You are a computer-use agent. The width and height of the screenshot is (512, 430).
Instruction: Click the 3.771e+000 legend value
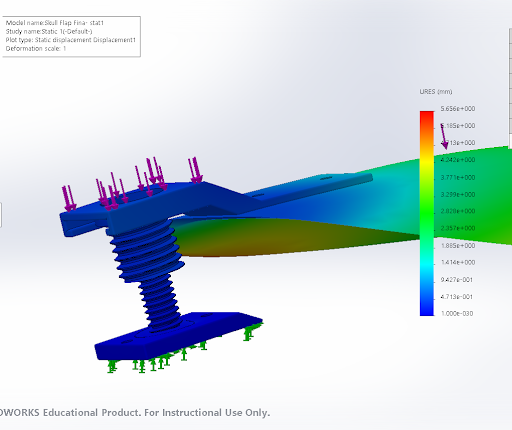(458, 177)
